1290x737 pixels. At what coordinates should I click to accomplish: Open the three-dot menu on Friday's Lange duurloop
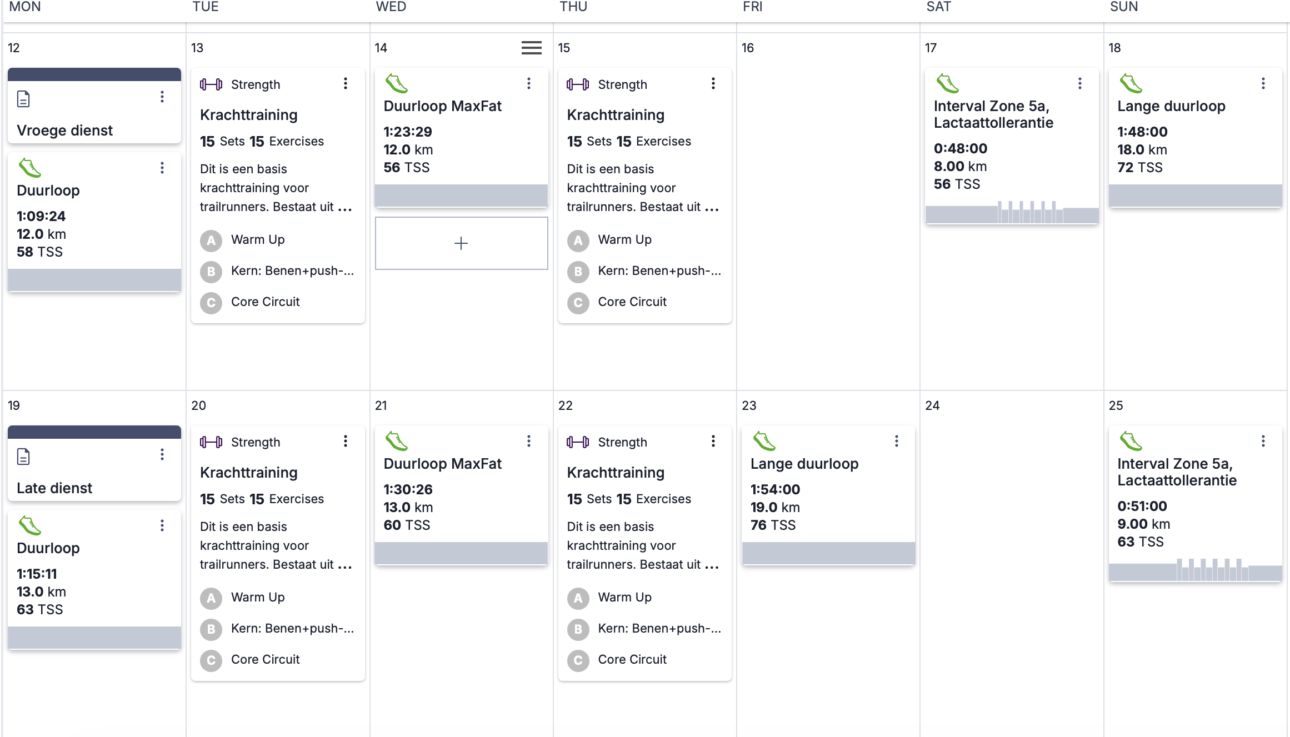(896, 440)
